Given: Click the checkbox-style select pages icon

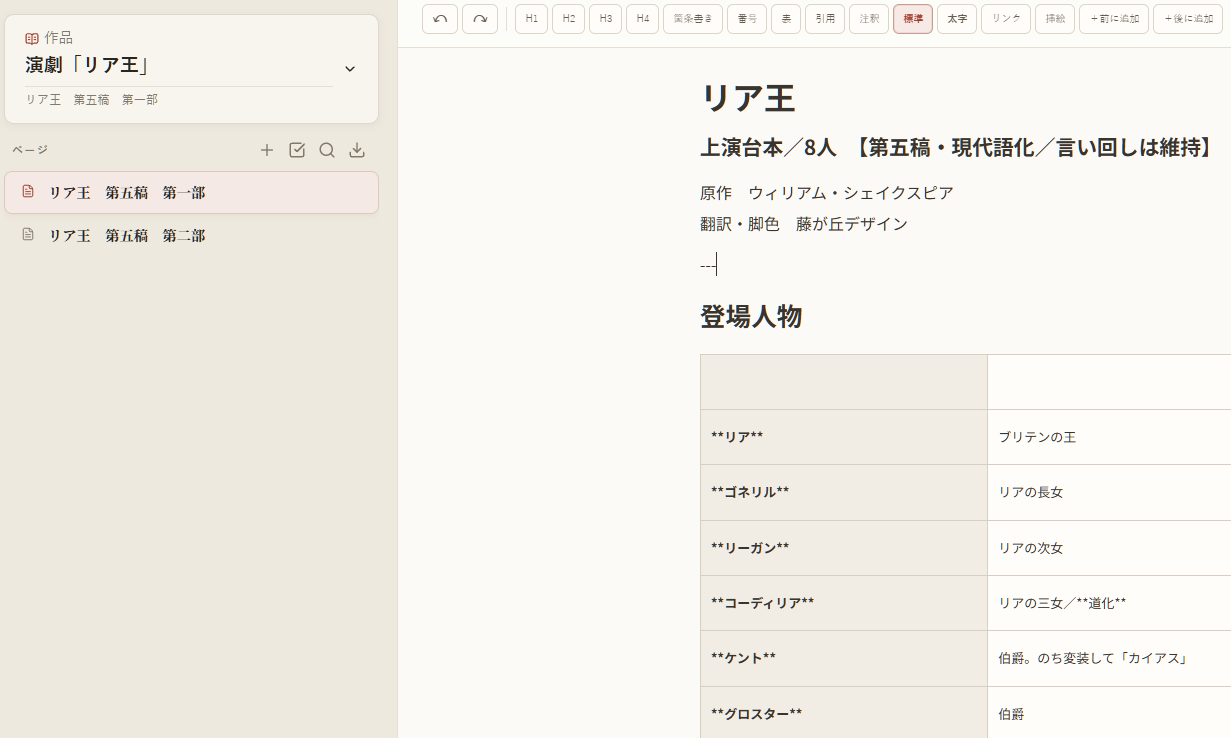Looking at the screenshot, I should (x=297, y=150).
